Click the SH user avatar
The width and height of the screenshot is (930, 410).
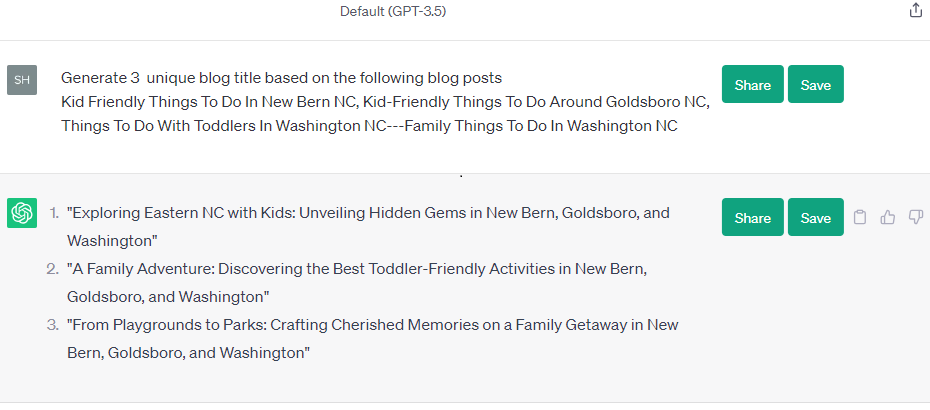(x=22, y=80)
